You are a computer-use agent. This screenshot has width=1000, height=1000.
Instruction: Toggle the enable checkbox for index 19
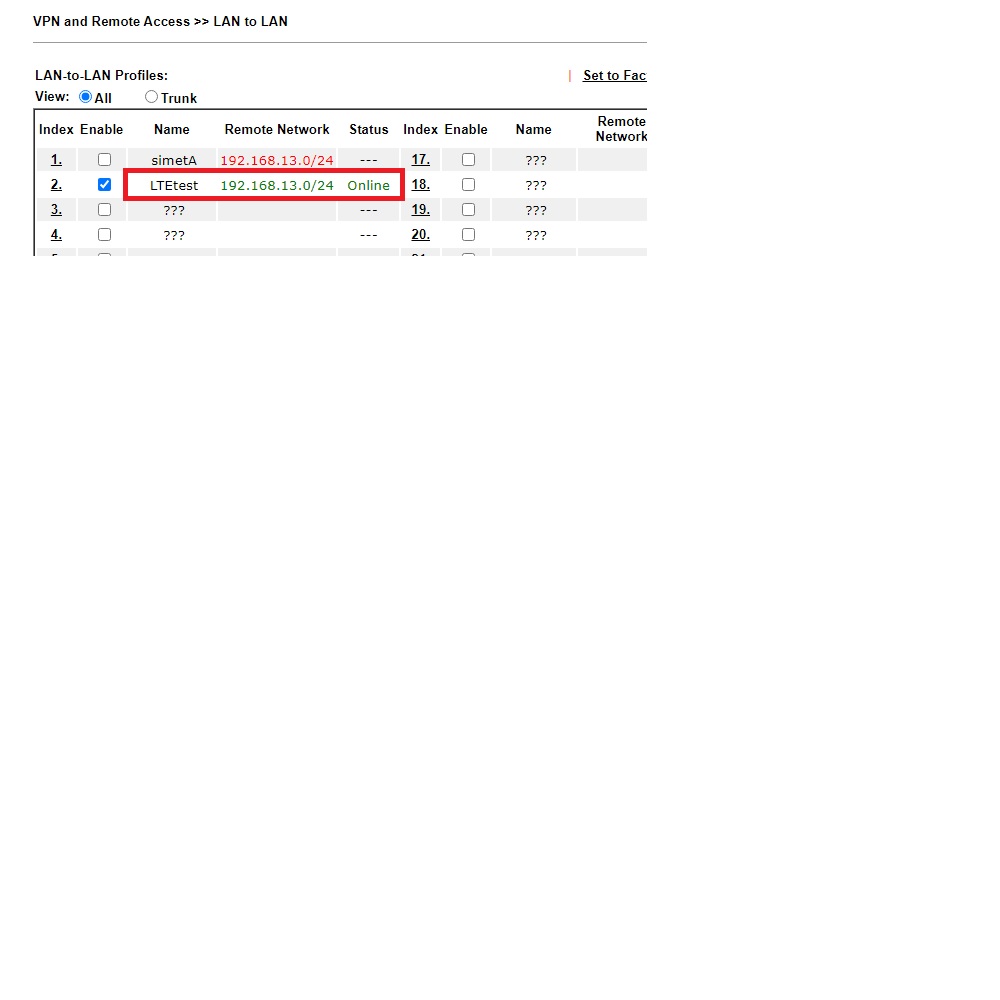tap(468, 210)
